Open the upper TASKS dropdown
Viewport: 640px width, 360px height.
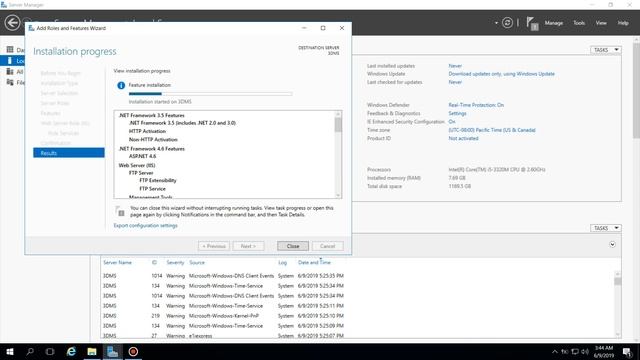606,50
